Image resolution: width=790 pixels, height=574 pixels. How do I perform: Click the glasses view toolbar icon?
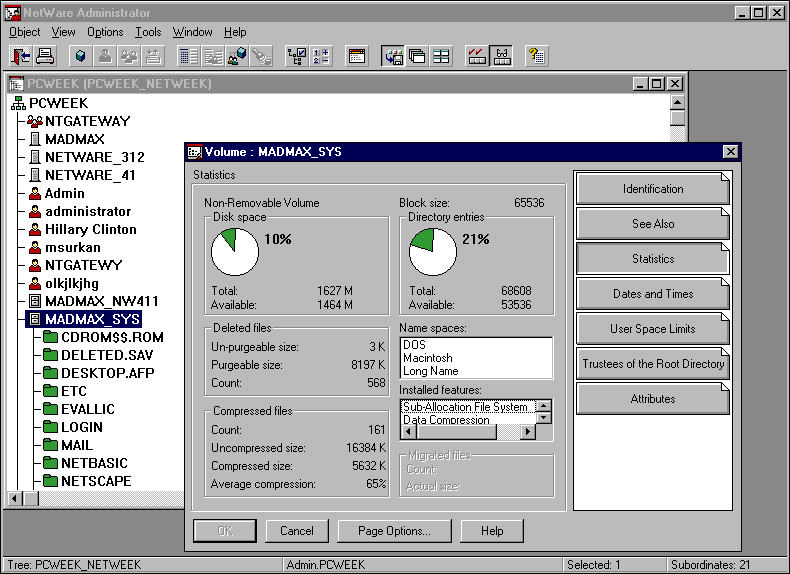click(x=501, y=56)
